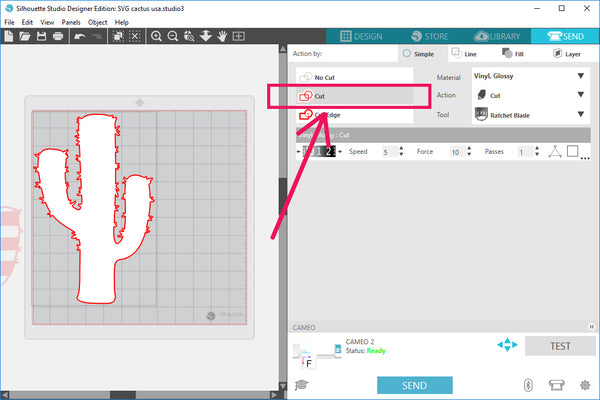This screenshot has width=600, height=400.
Task: Click the Deselect All icon
Action: tap(135, 36)
